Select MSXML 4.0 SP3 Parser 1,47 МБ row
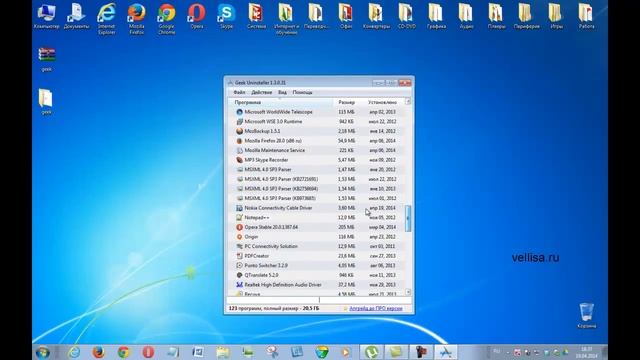This screenshot has width=640, height=360. pos(316,169)
